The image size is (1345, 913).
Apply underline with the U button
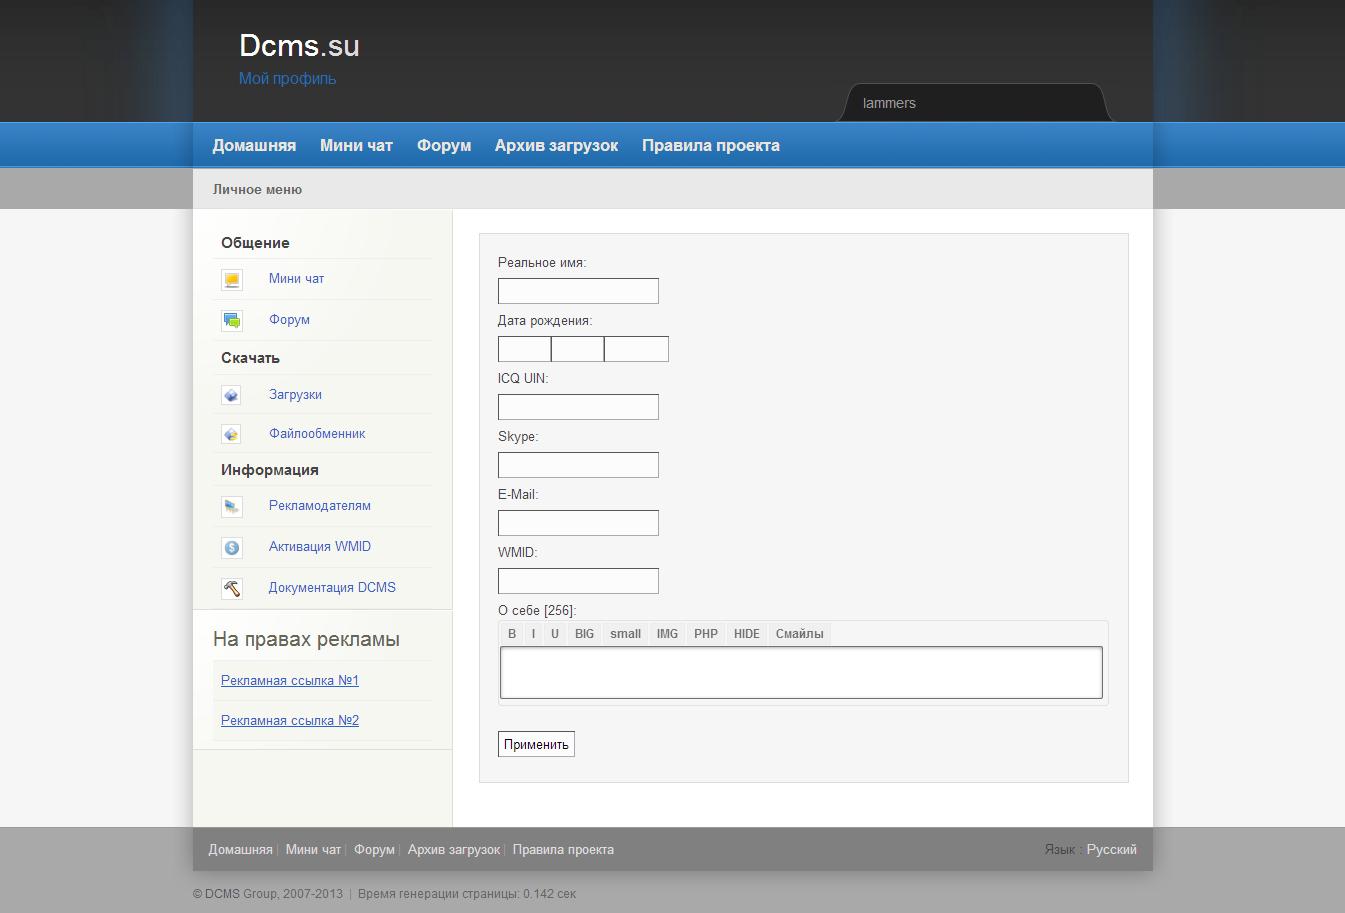coord(555,634)
